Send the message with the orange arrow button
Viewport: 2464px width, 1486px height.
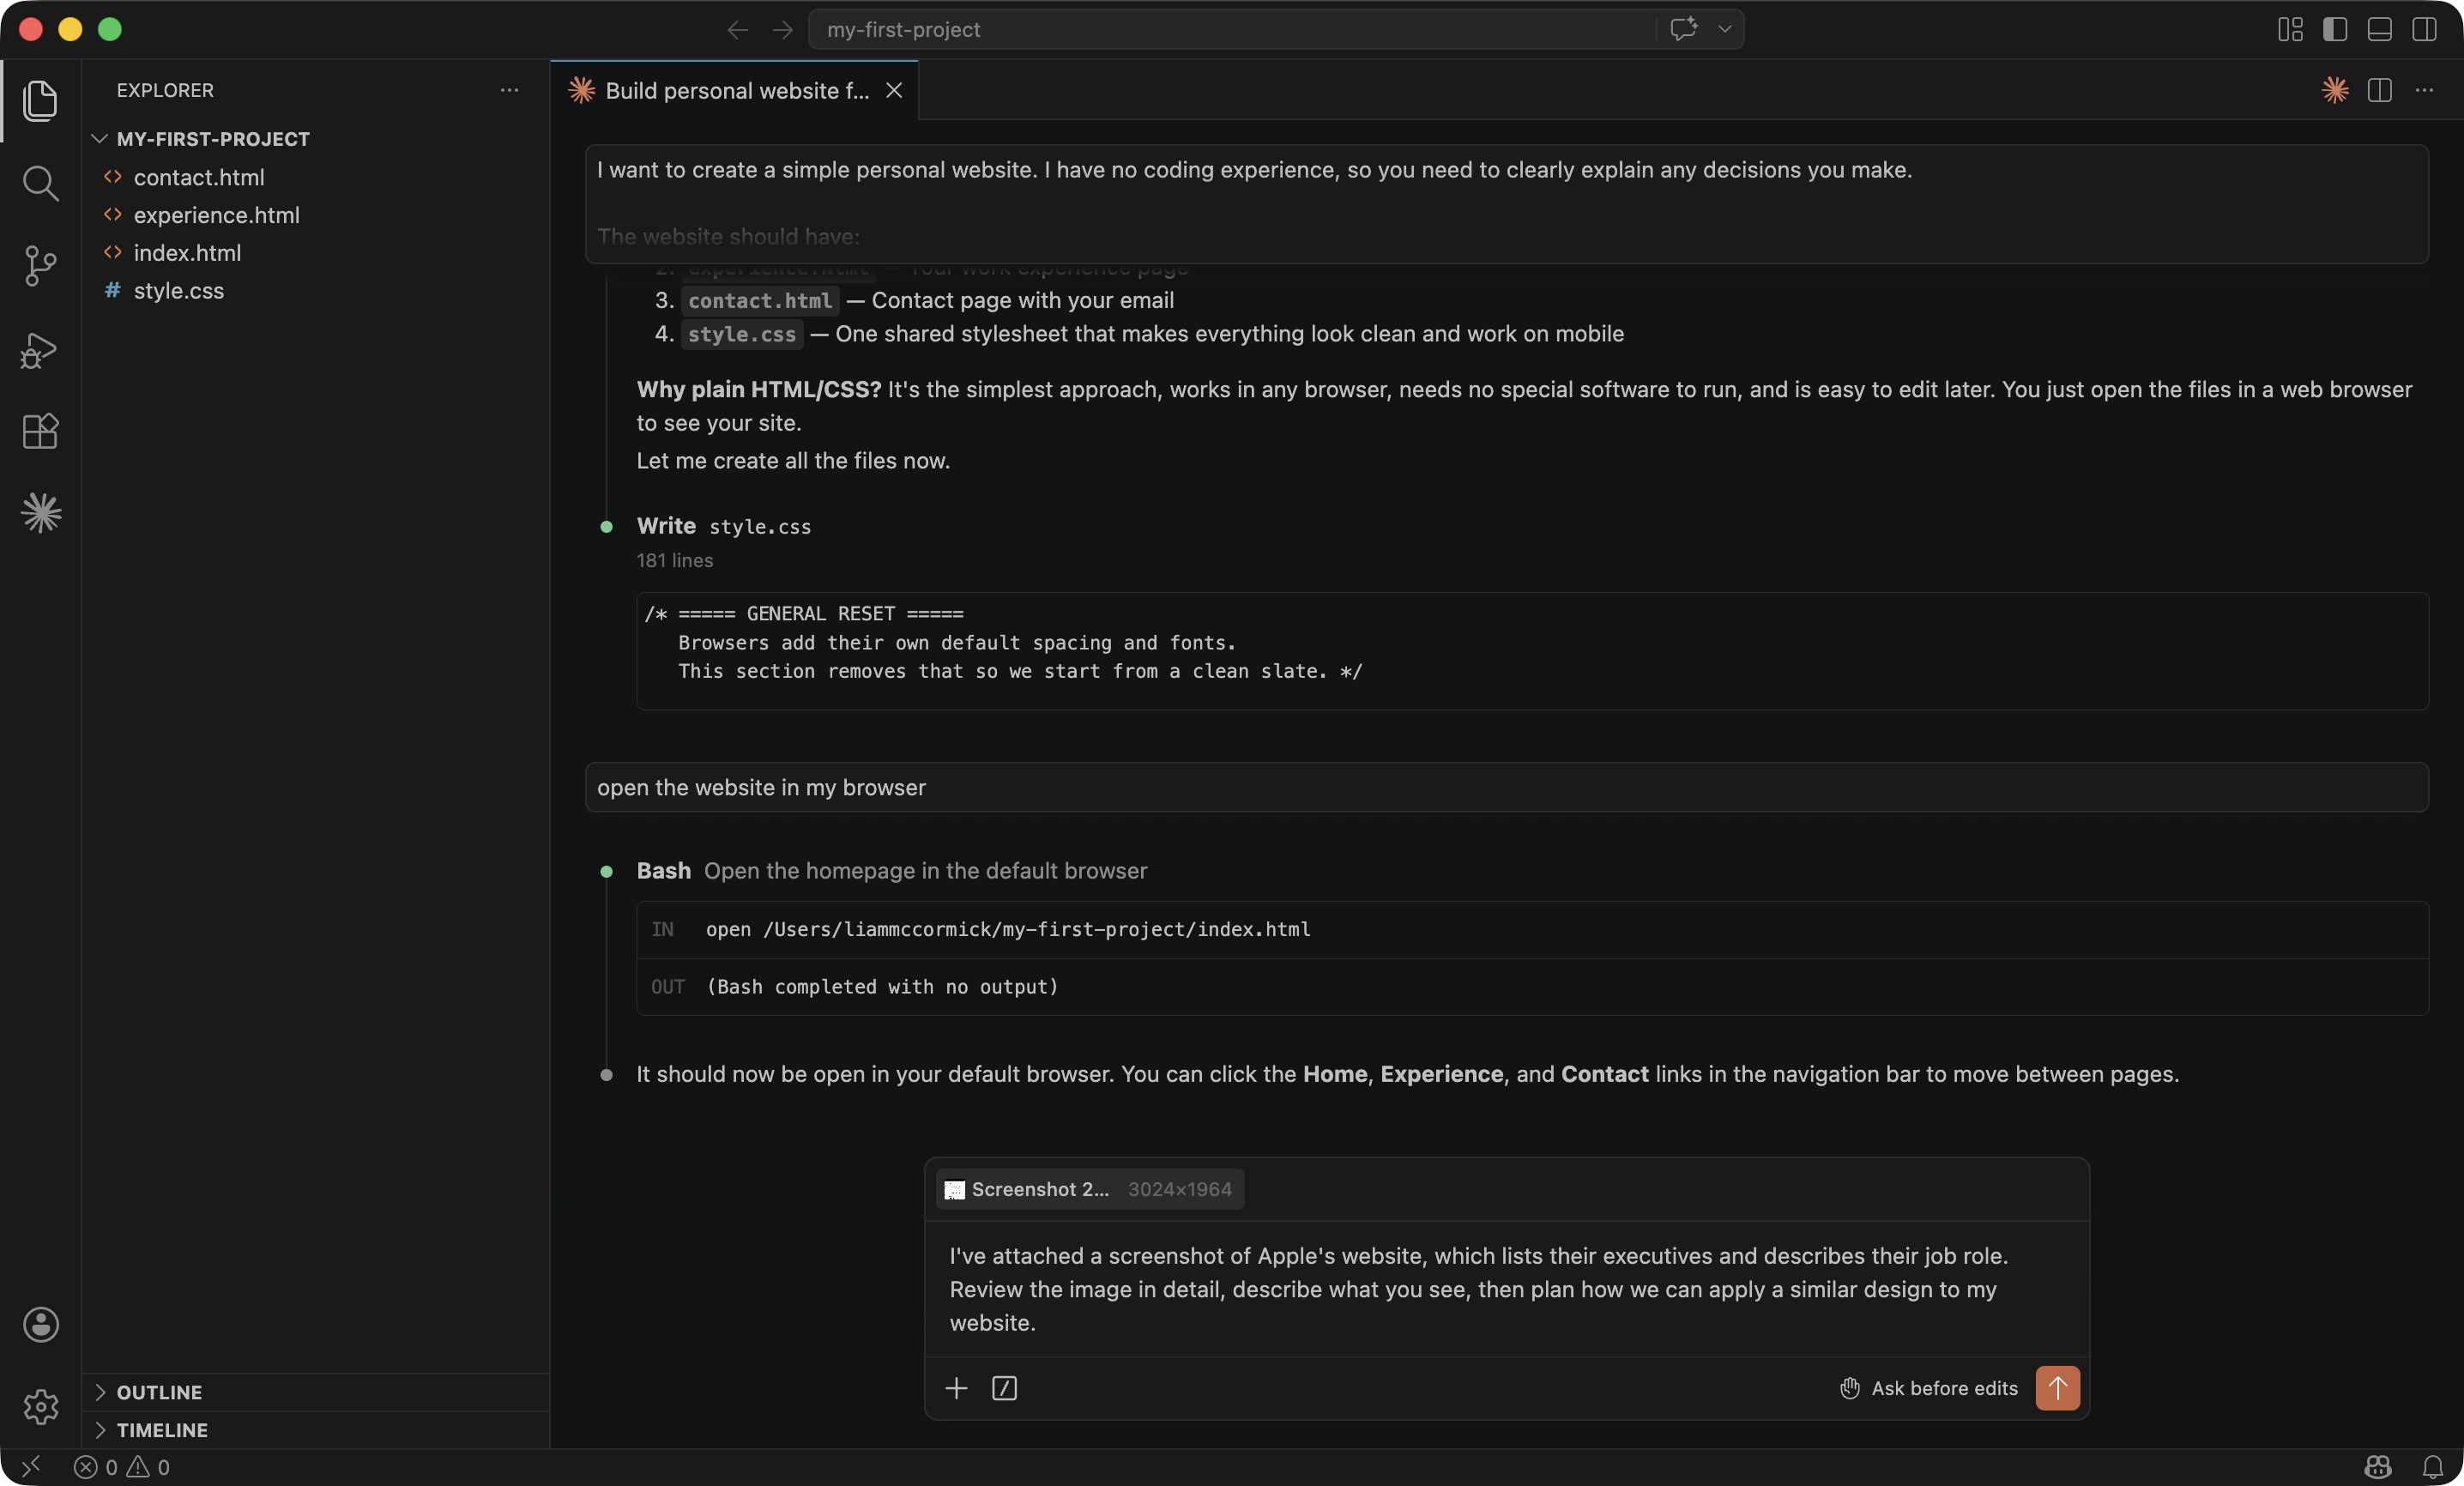(x=2057, y=1388)
